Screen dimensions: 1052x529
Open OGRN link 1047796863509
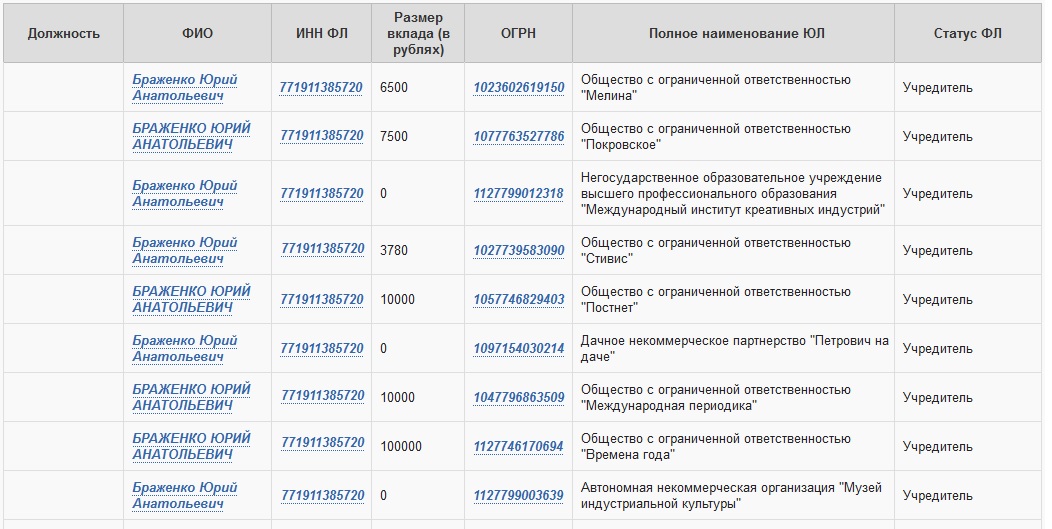click(x=518, y=398)
